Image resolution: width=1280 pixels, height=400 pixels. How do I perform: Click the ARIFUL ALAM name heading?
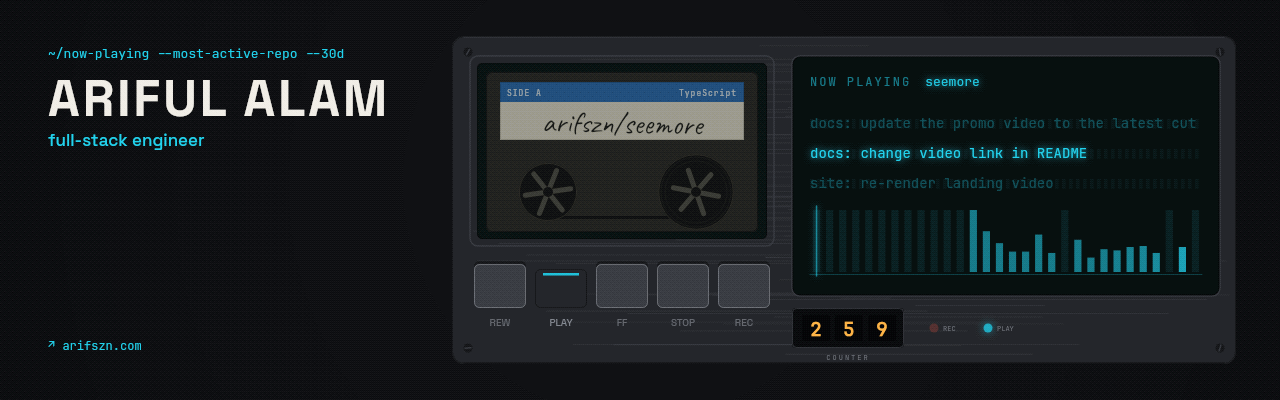218,98
